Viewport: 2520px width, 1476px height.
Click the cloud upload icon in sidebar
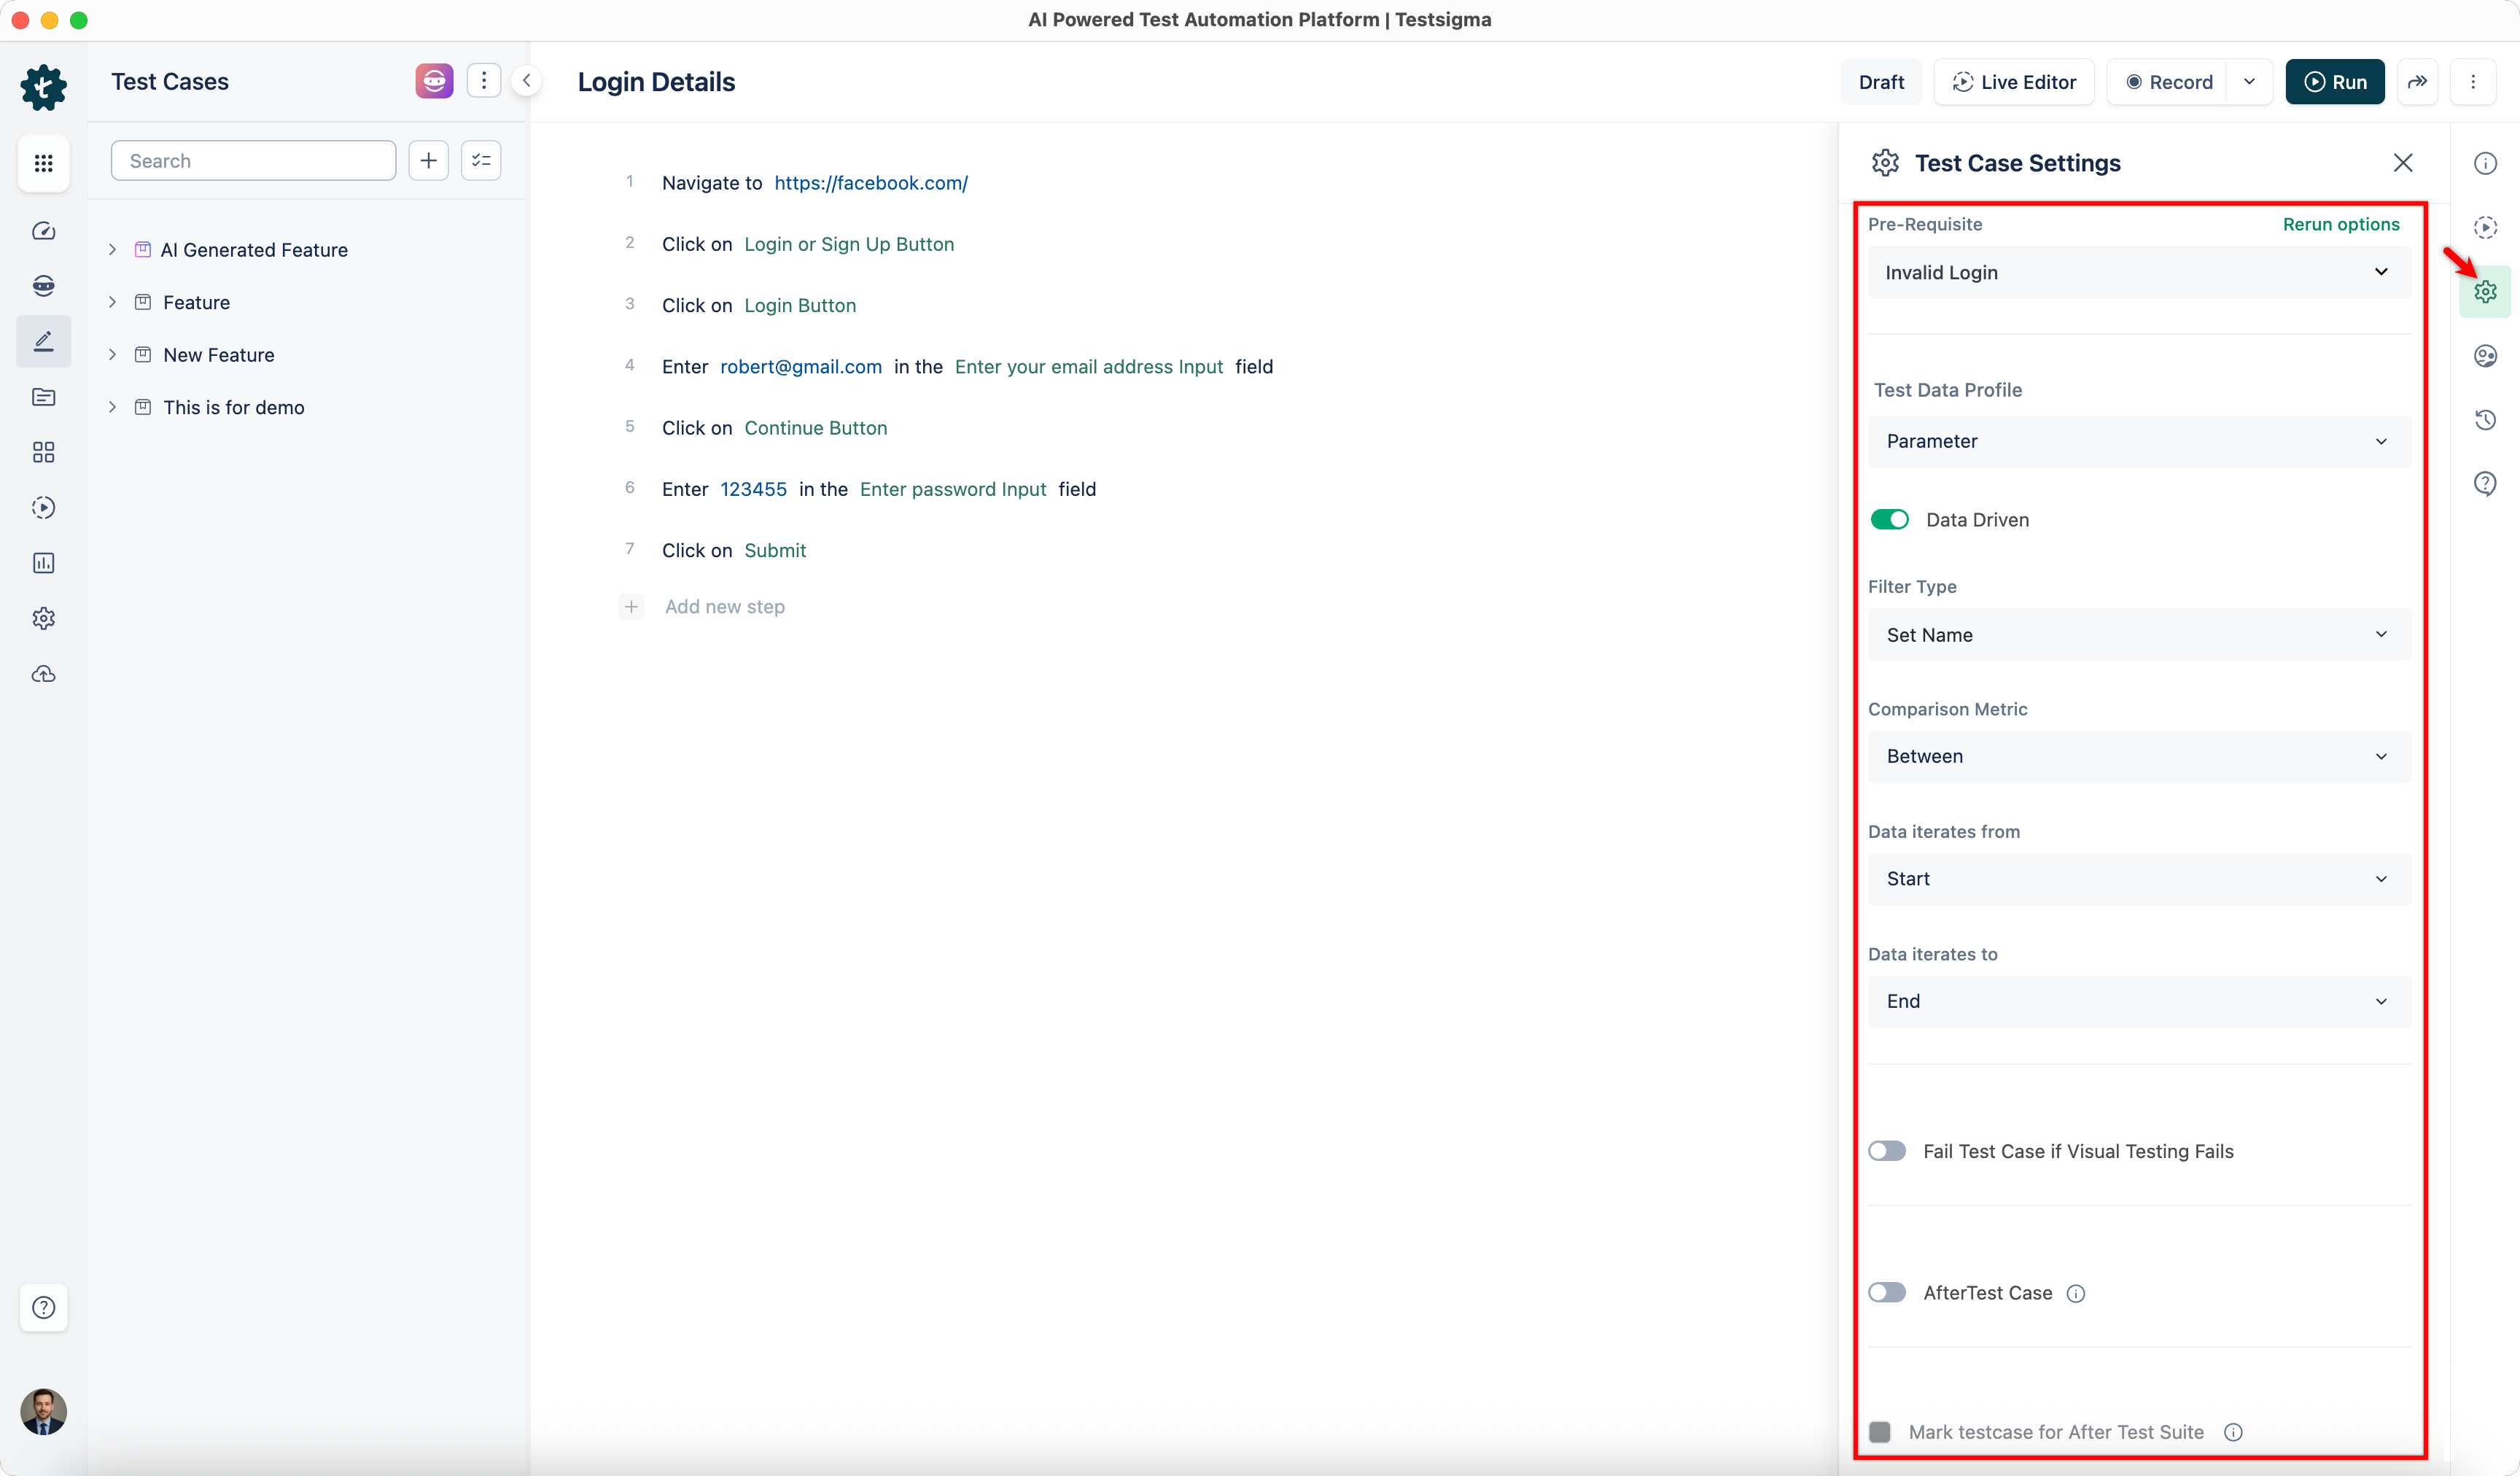point(43,674)
